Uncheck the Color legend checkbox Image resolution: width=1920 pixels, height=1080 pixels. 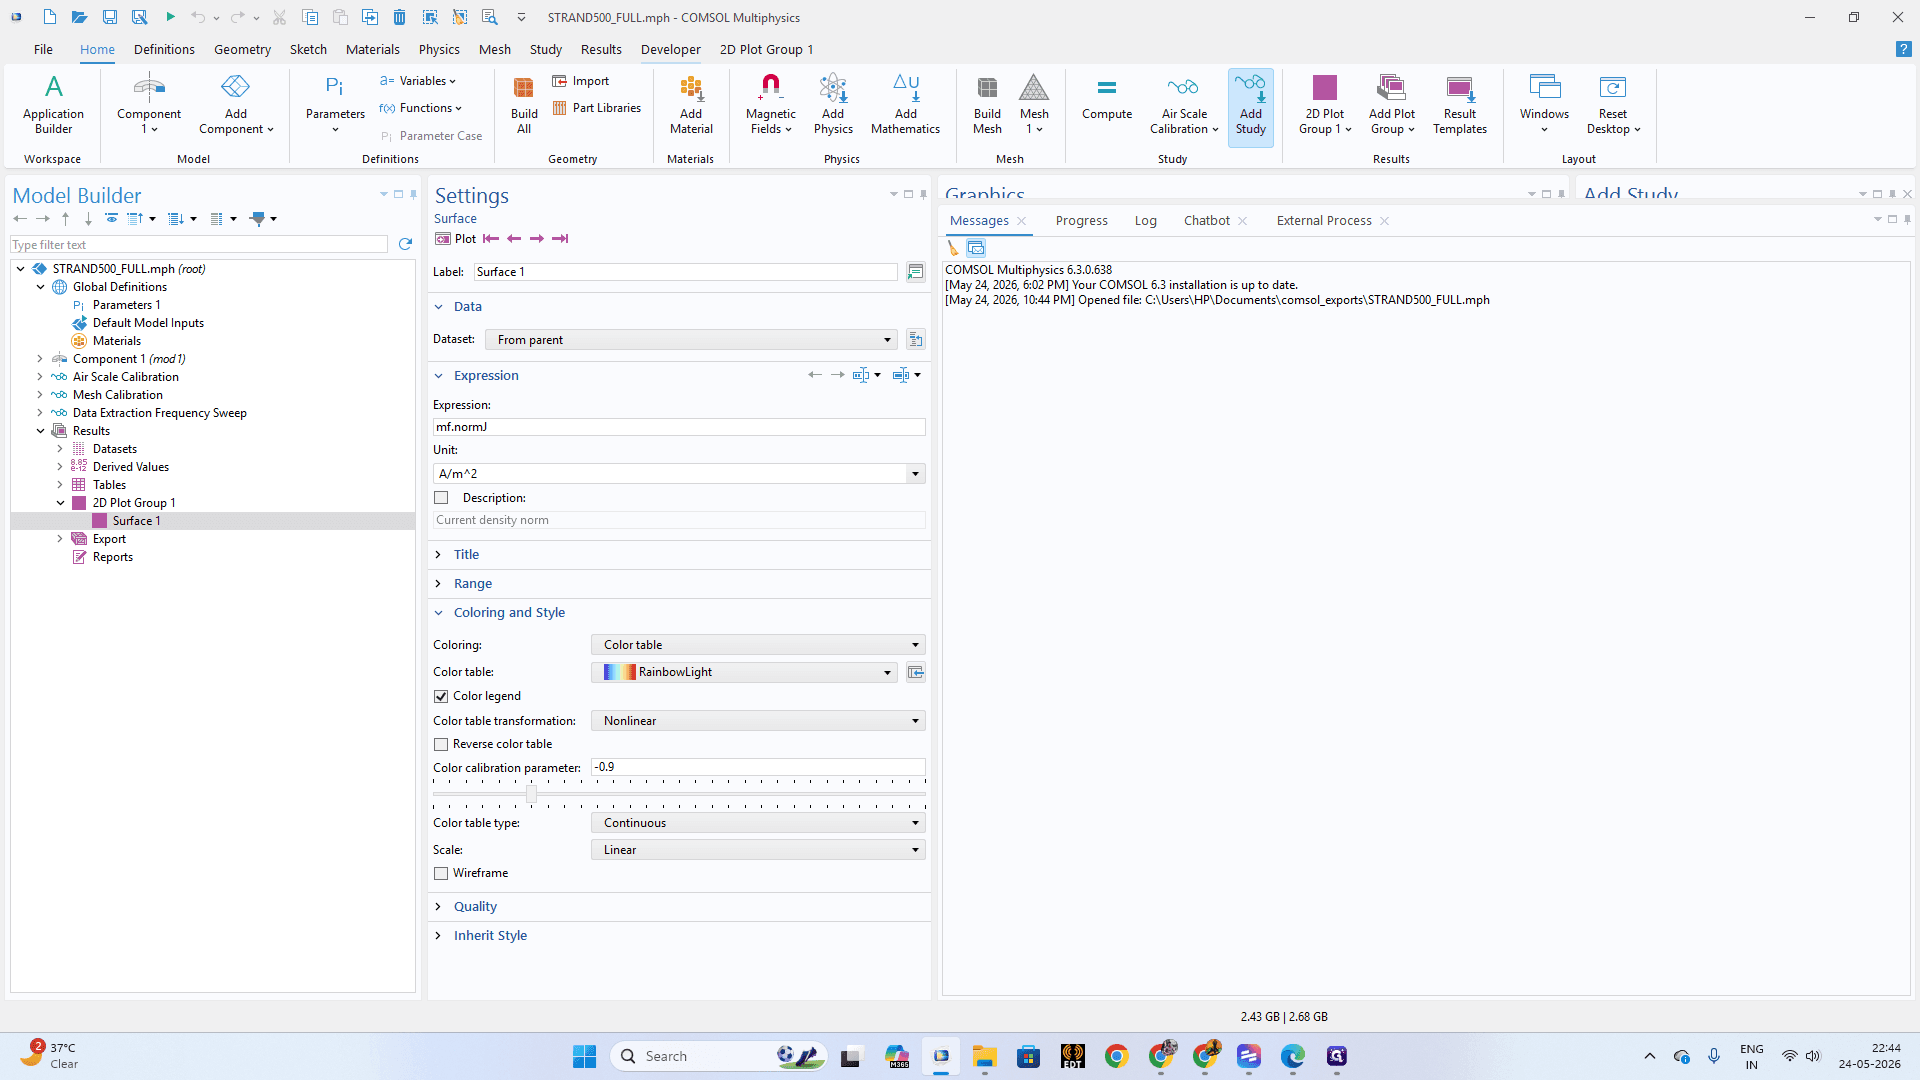pos(441,696)
